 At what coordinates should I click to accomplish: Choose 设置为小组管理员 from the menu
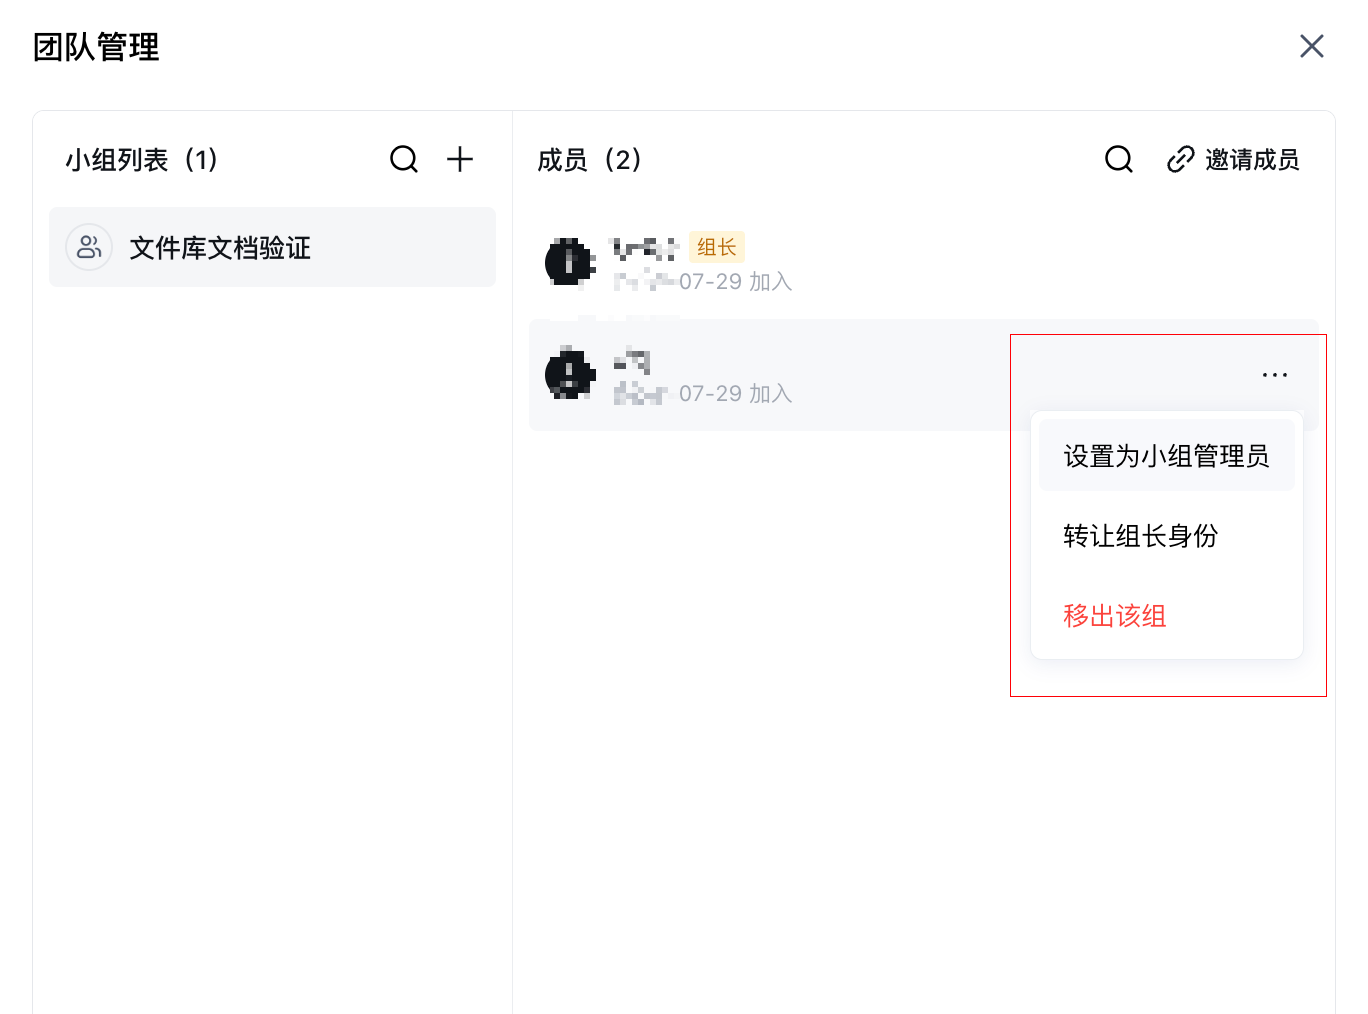(x=1167, y=456)
